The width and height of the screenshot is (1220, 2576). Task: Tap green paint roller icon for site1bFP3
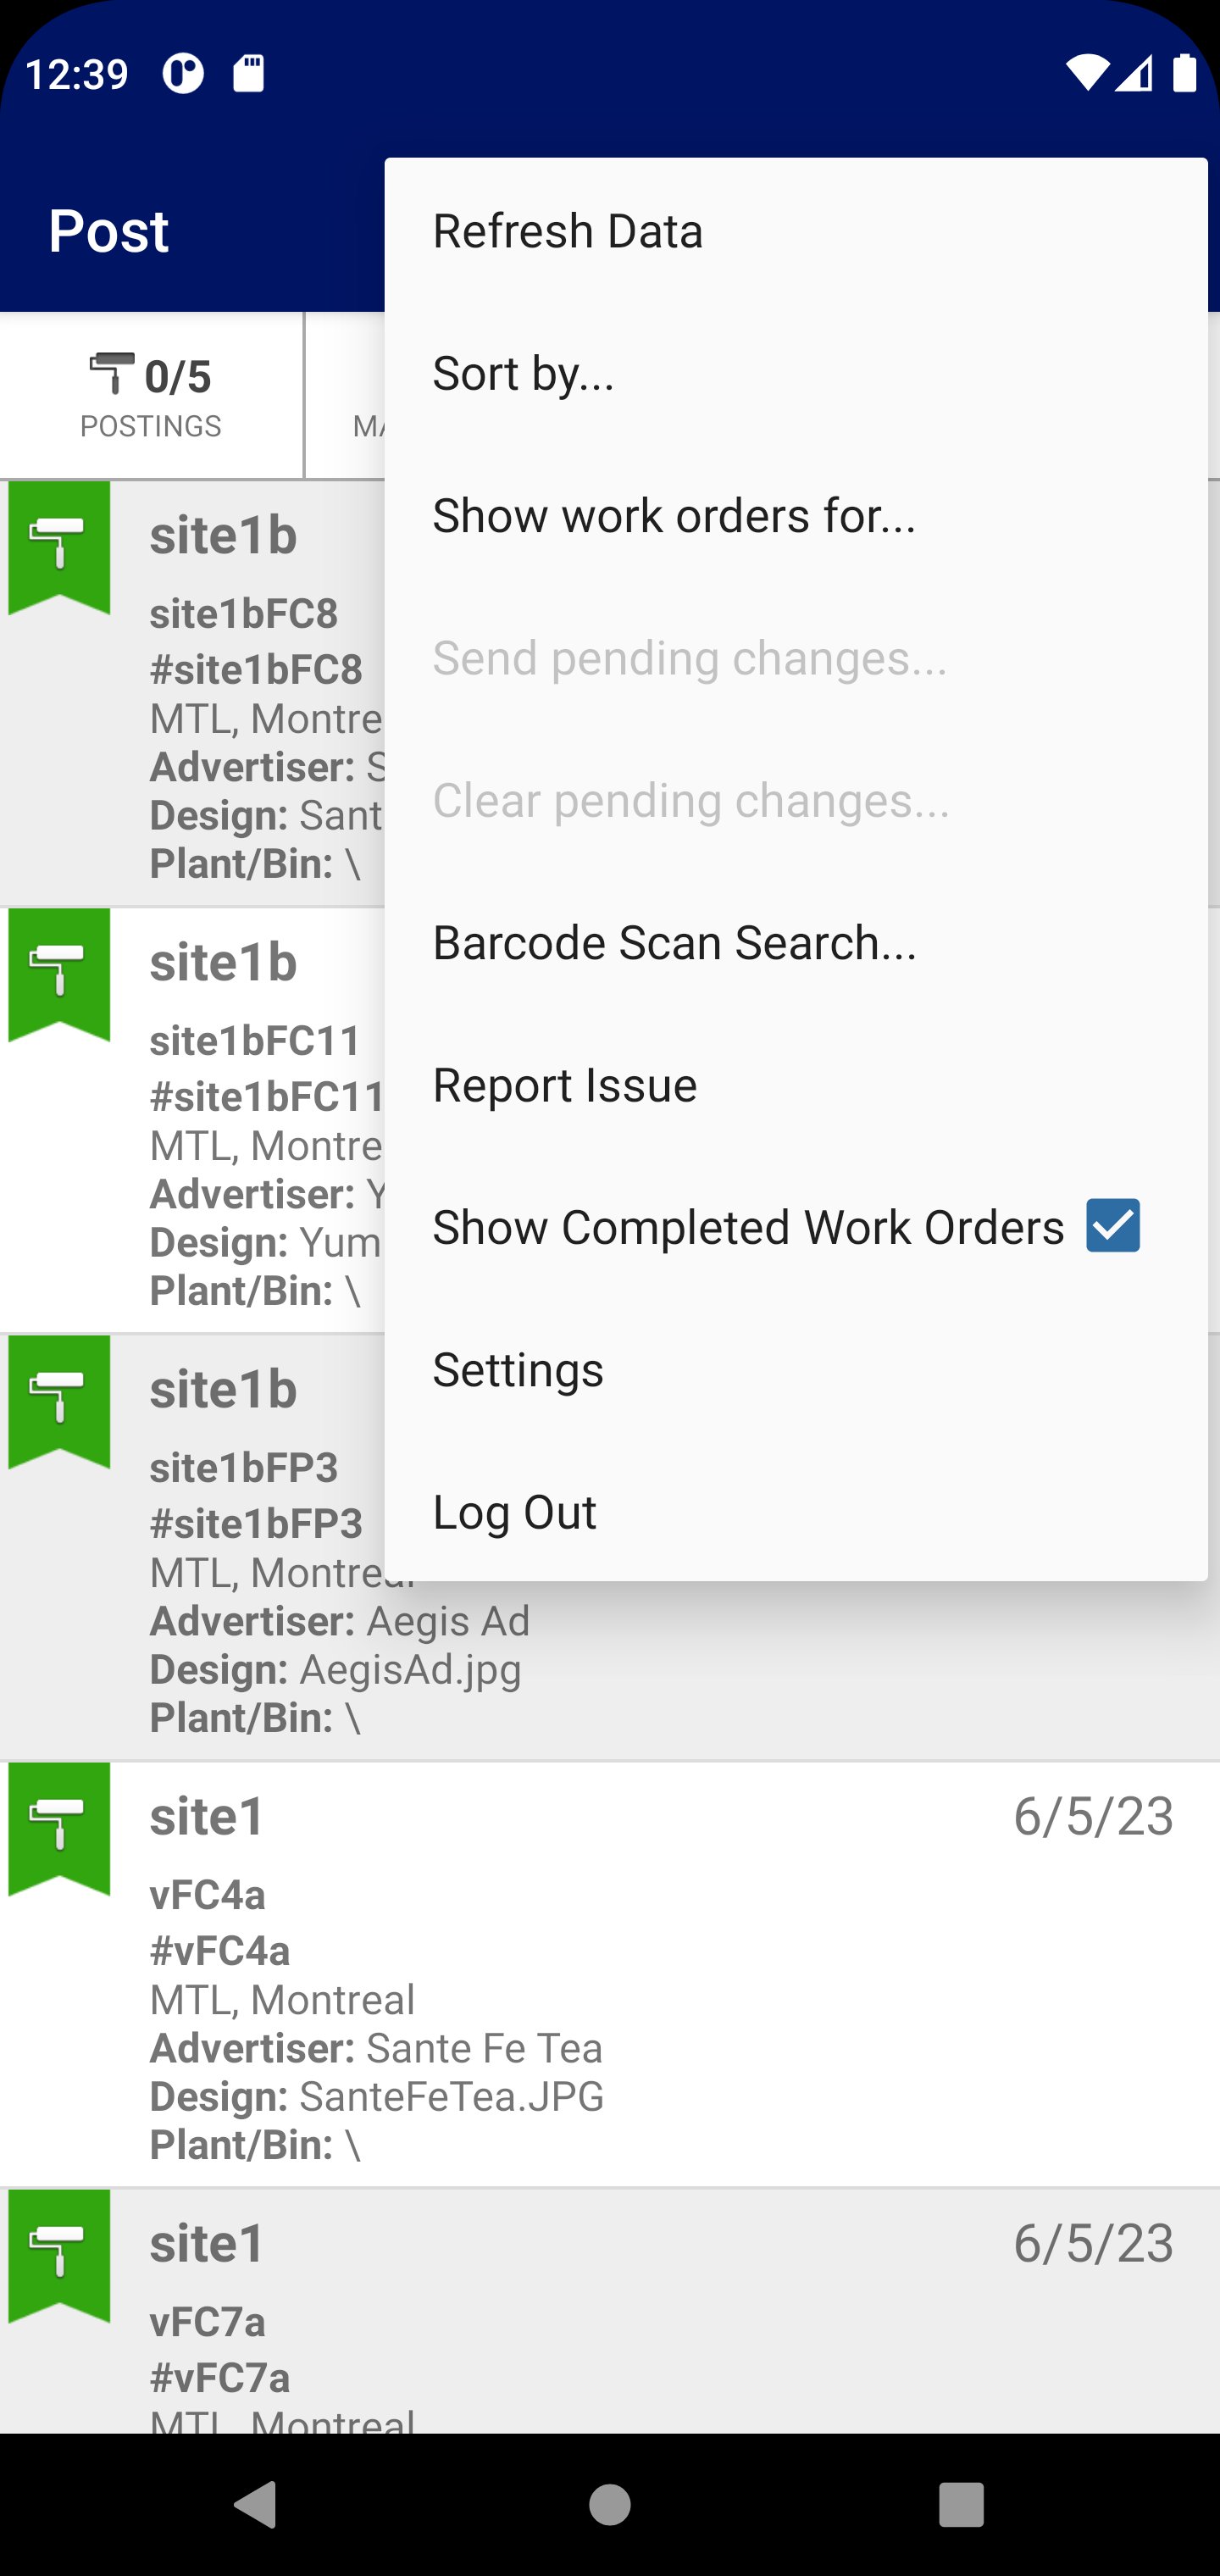tap(59, 1399)
